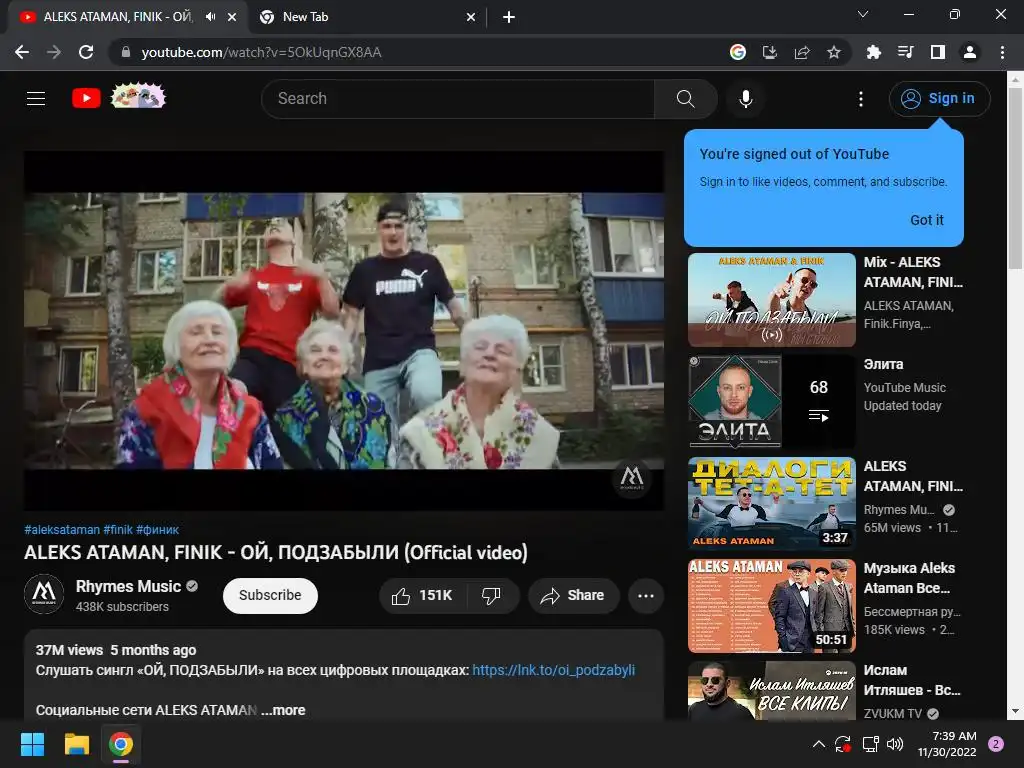The width and height of the screenshot is (1024, 768).
Task: Open the Элита playlist thumbnail
Action: [x=771, y=402]
